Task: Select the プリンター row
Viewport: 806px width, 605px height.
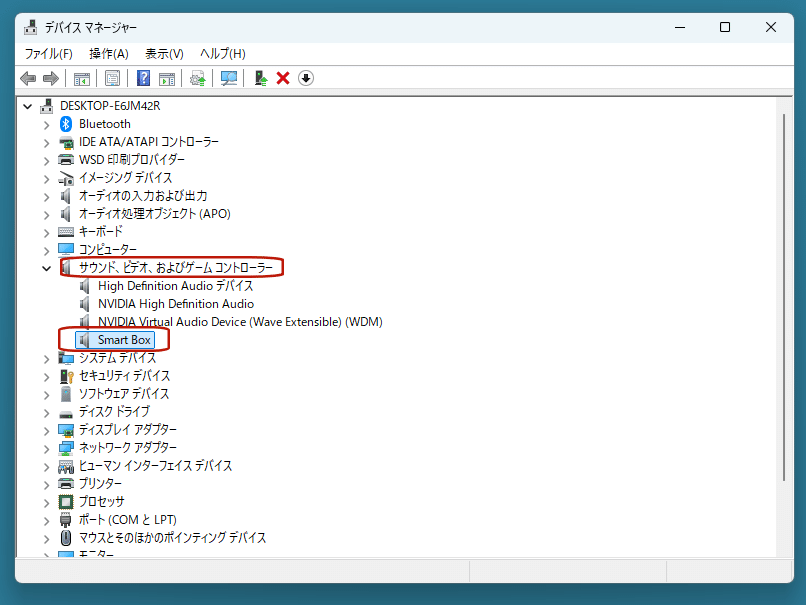Action: pos(100,484)
